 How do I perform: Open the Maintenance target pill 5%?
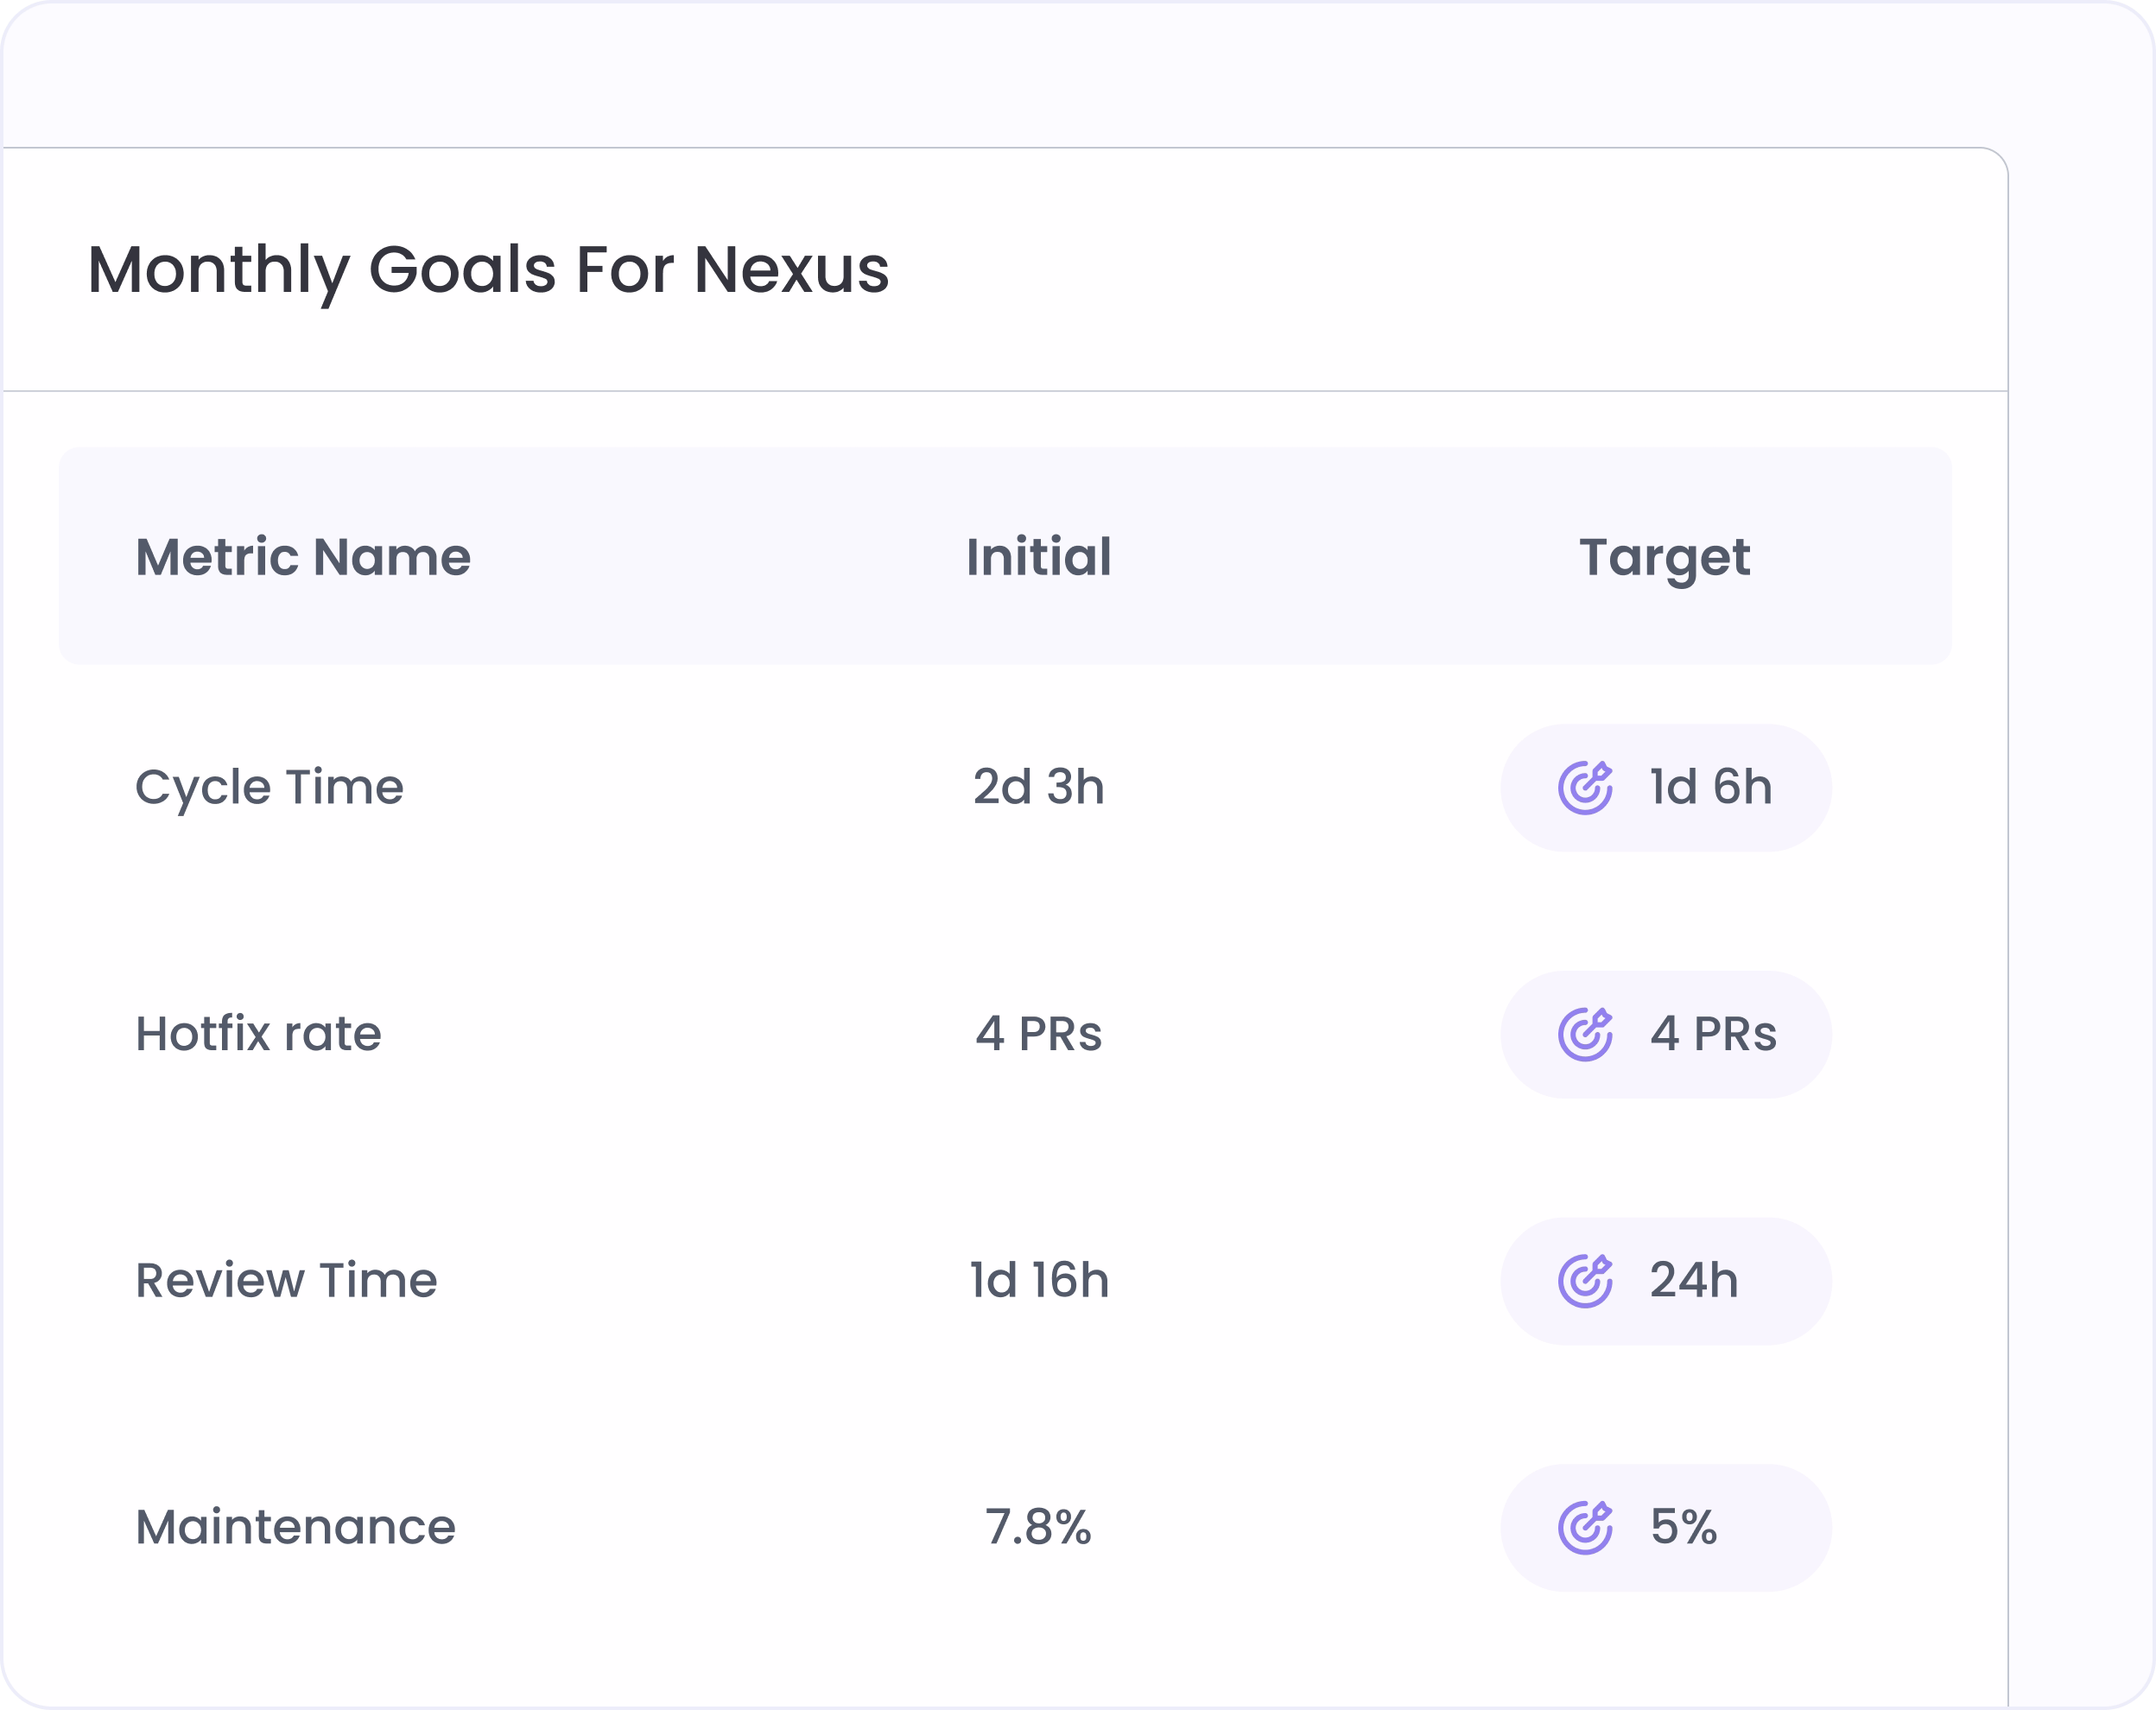click(x=1666, y=1527)
